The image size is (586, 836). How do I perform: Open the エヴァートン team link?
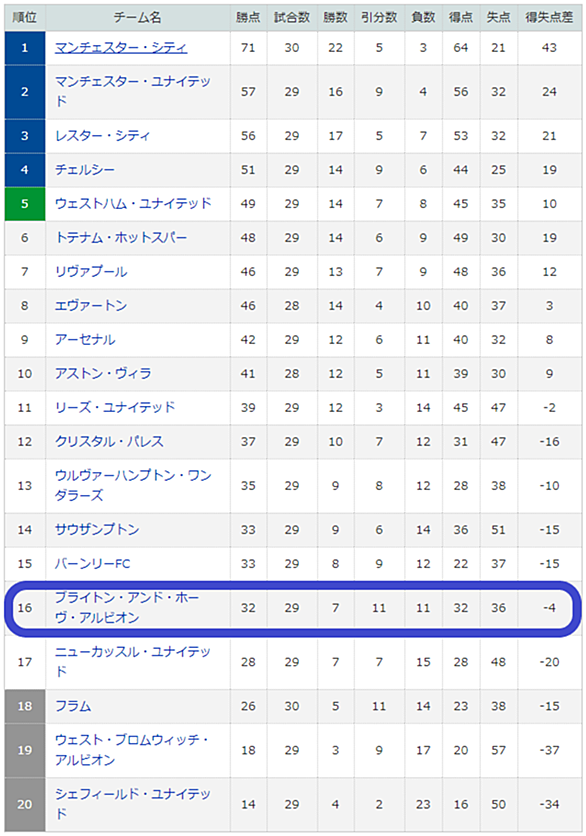(91, 306)
